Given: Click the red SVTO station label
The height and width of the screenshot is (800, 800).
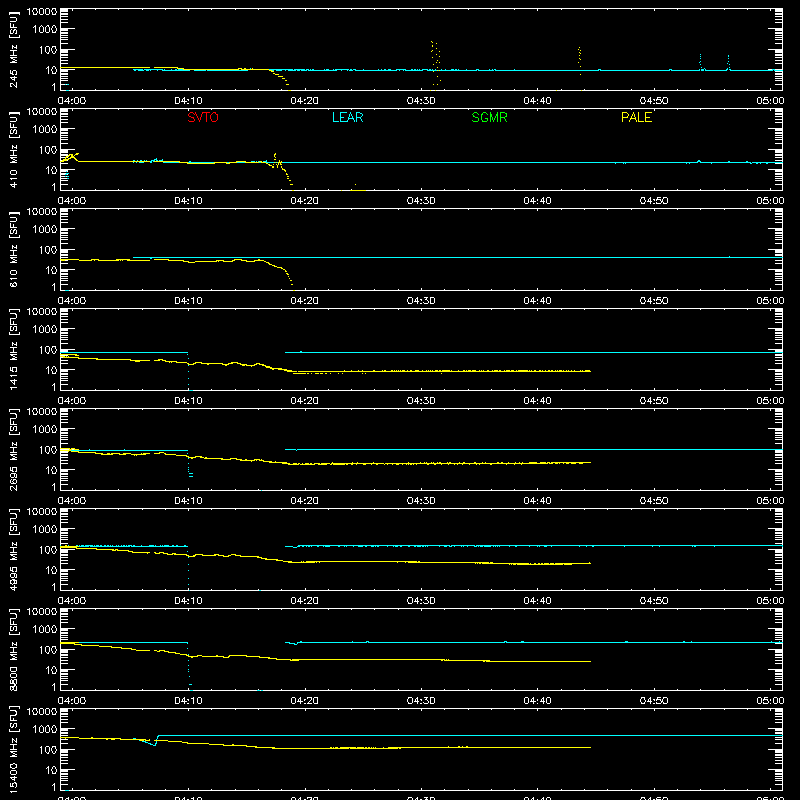Looking at the screenshot, I should point(203,117).
